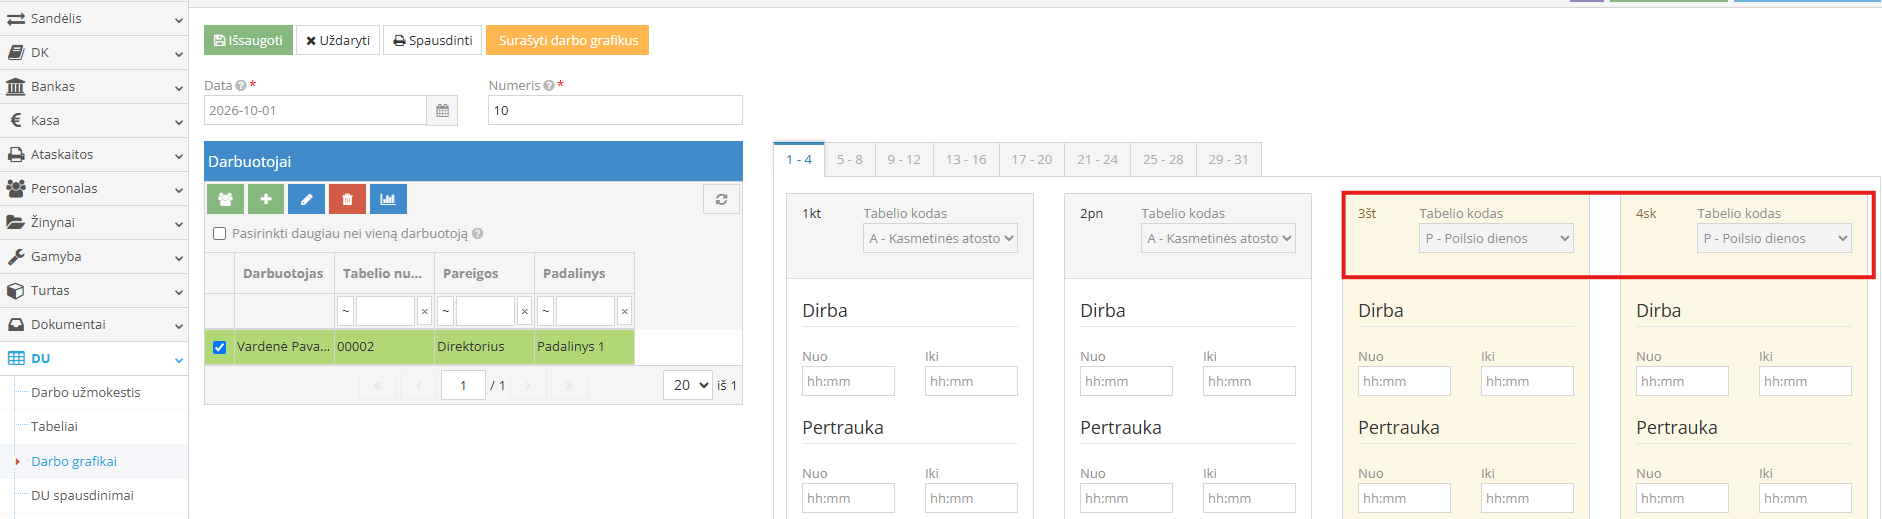
Task: Click Pertrauka Nuo time field for 3št
Action: point(1404,498)
